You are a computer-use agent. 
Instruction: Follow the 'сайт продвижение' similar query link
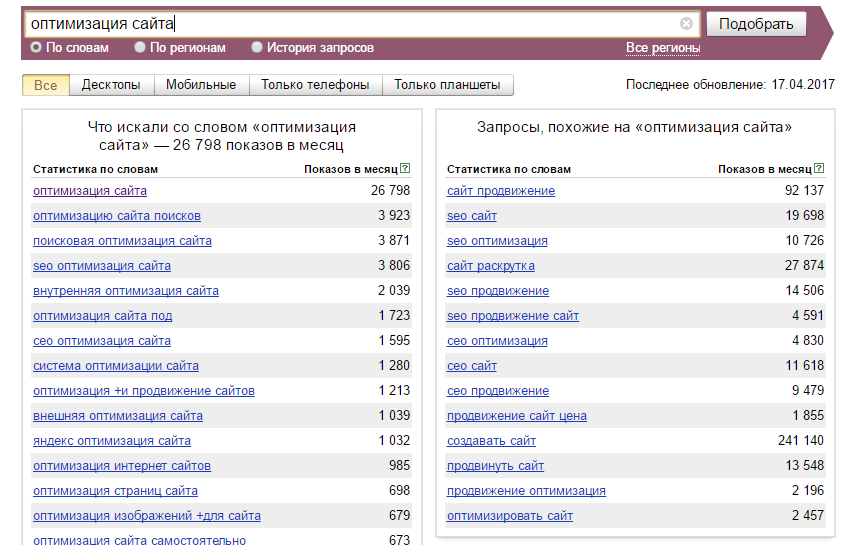[501, 191]
